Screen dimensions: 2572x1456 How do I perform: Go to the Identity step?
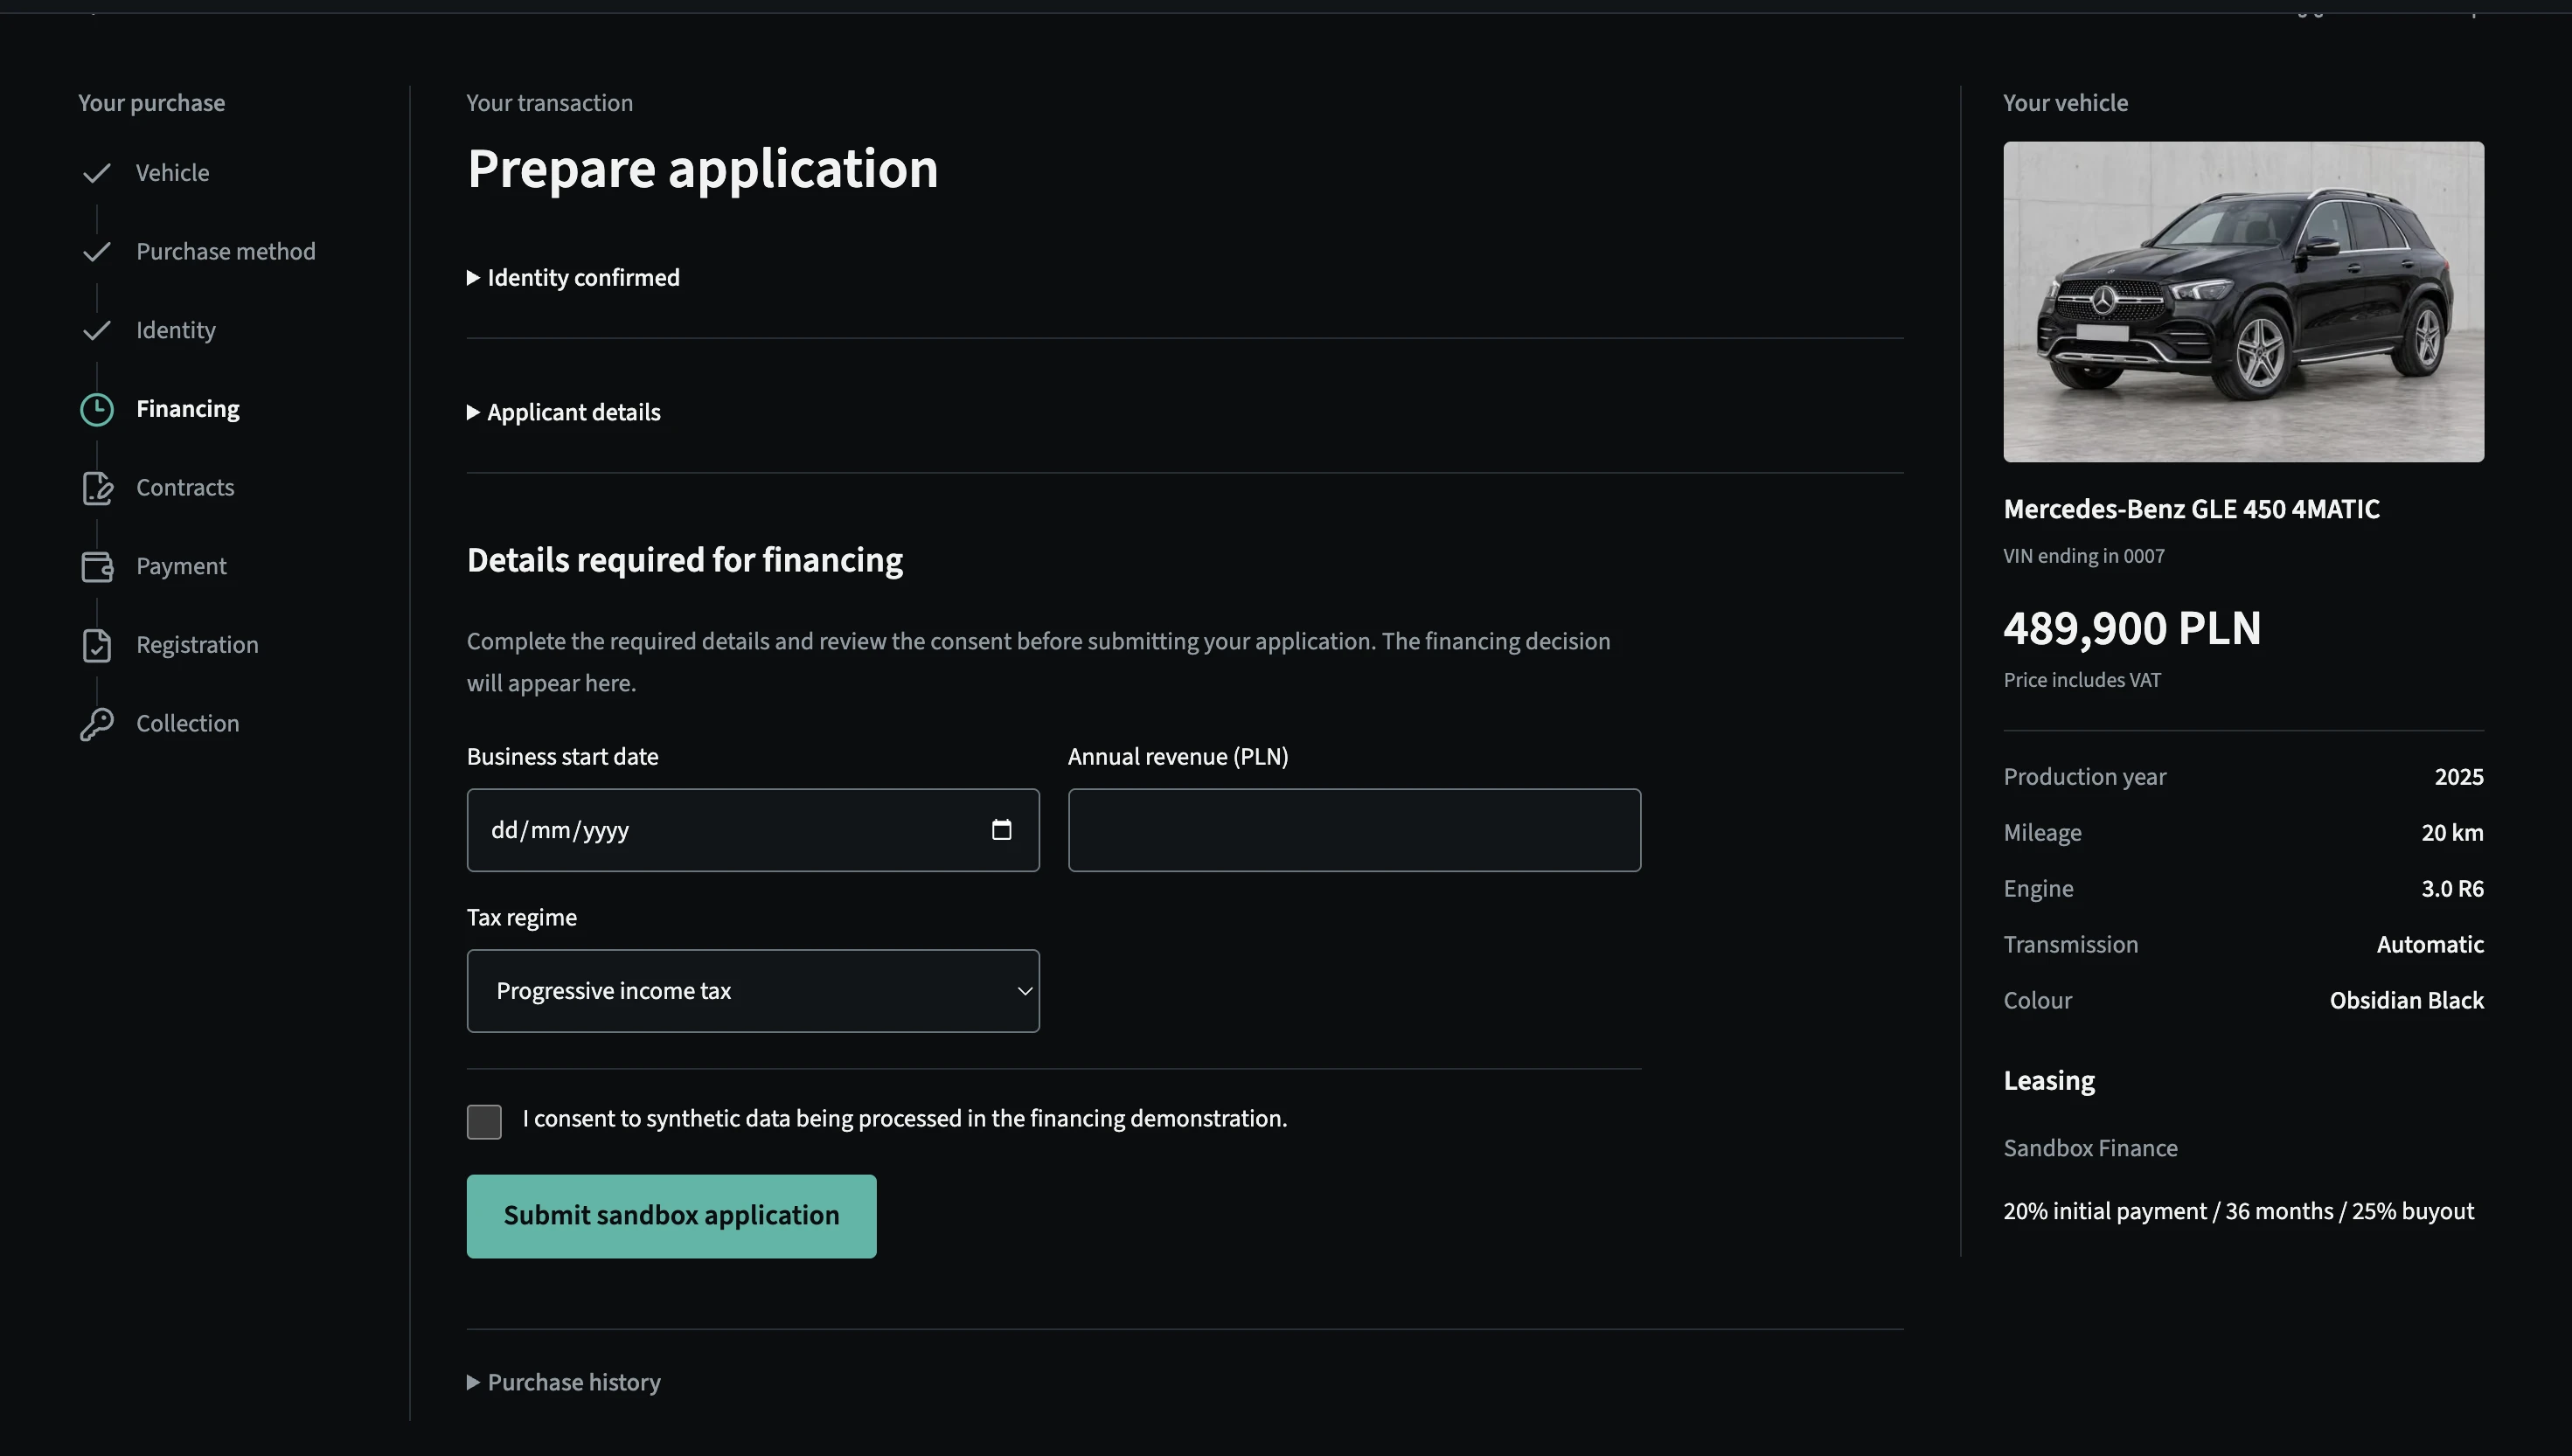click(x=176, y=331)
